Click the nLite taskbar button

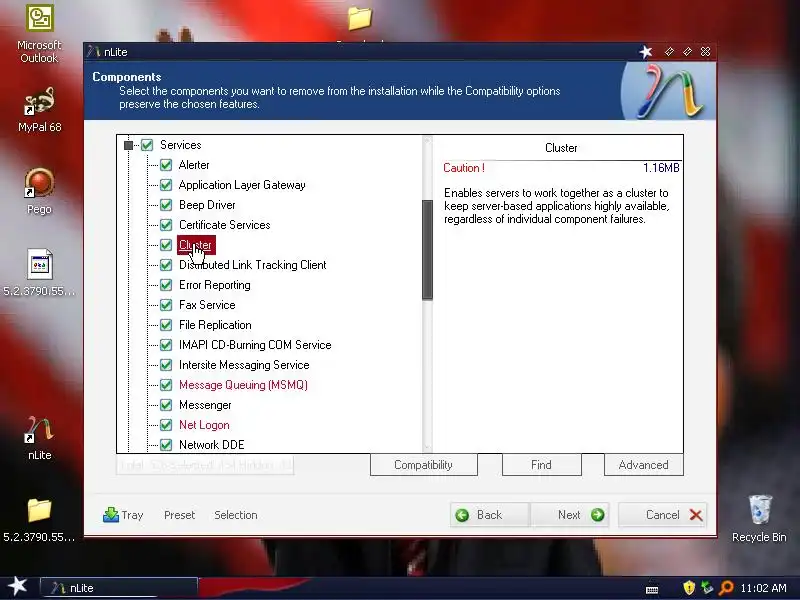118,588
